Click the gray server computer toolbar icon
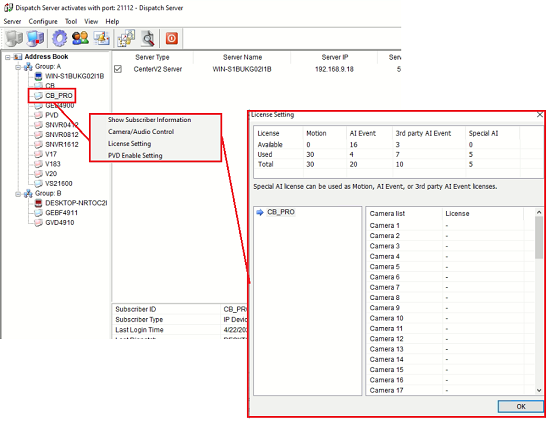Image resolution: width=552 pixels, height=422 pixels. [14, 38]
